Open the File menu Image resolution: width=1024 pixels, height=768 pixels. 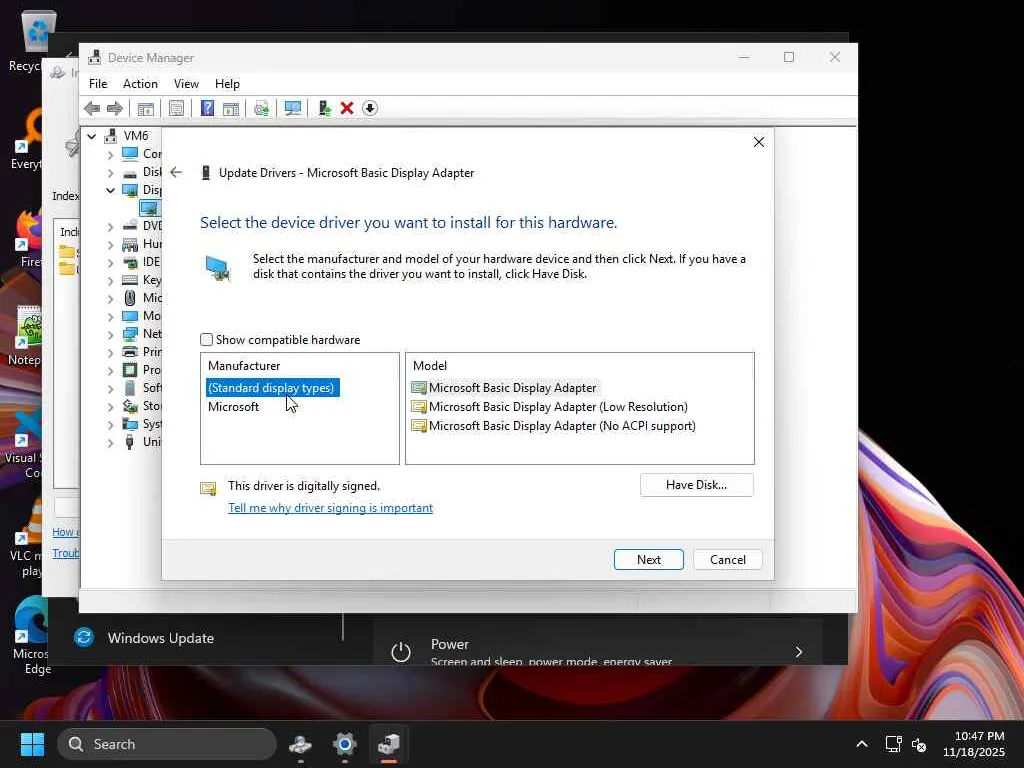(x=98, y=84)
